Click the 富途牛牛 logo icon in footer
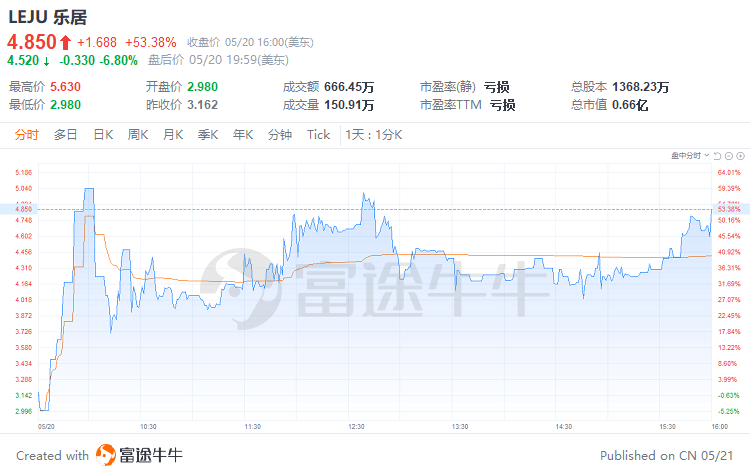The image size is (750, 476). click(x=106, y=454)
